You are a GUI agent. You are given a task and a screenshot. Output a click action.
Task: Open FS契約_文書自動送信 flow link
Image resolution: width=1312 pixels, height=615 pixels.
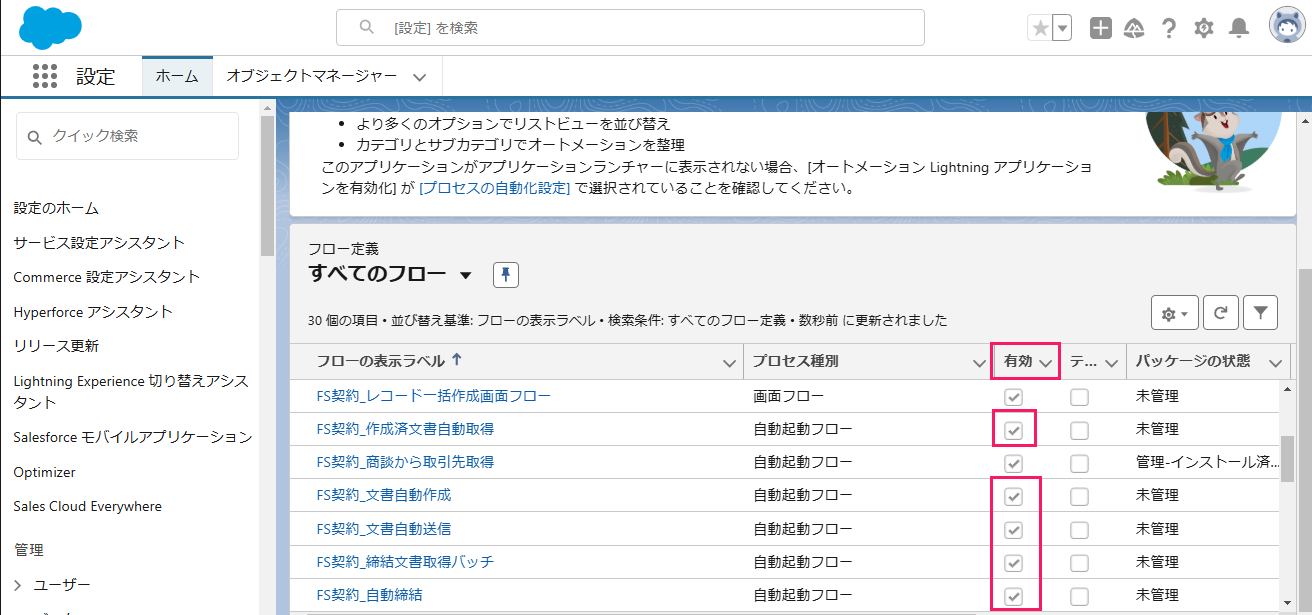383,528
